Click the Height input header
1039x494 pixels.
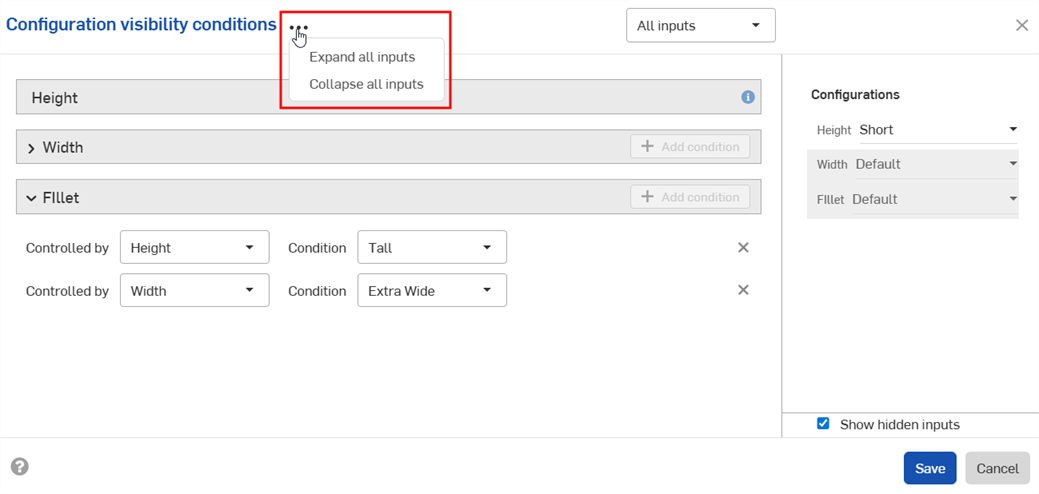(388, 97)
